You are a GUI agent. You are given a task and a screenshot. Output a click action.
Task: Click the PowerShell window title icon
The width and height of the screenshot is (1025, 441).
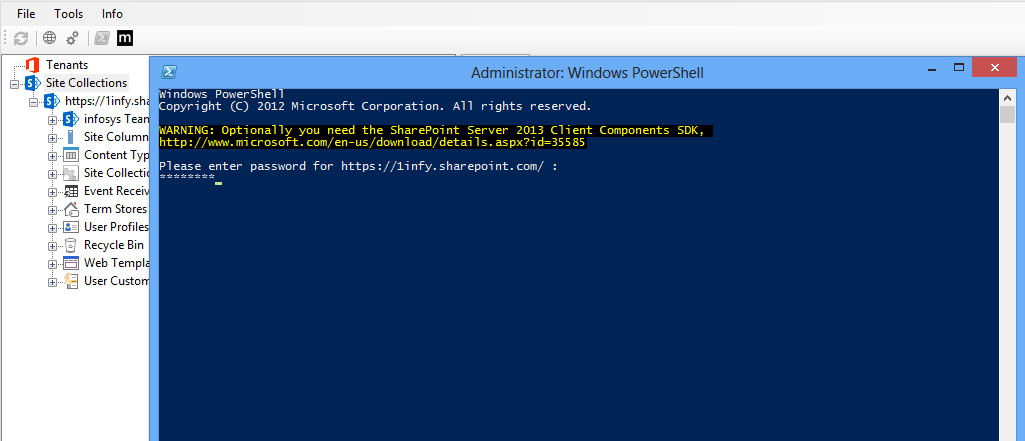pos(169,72)
